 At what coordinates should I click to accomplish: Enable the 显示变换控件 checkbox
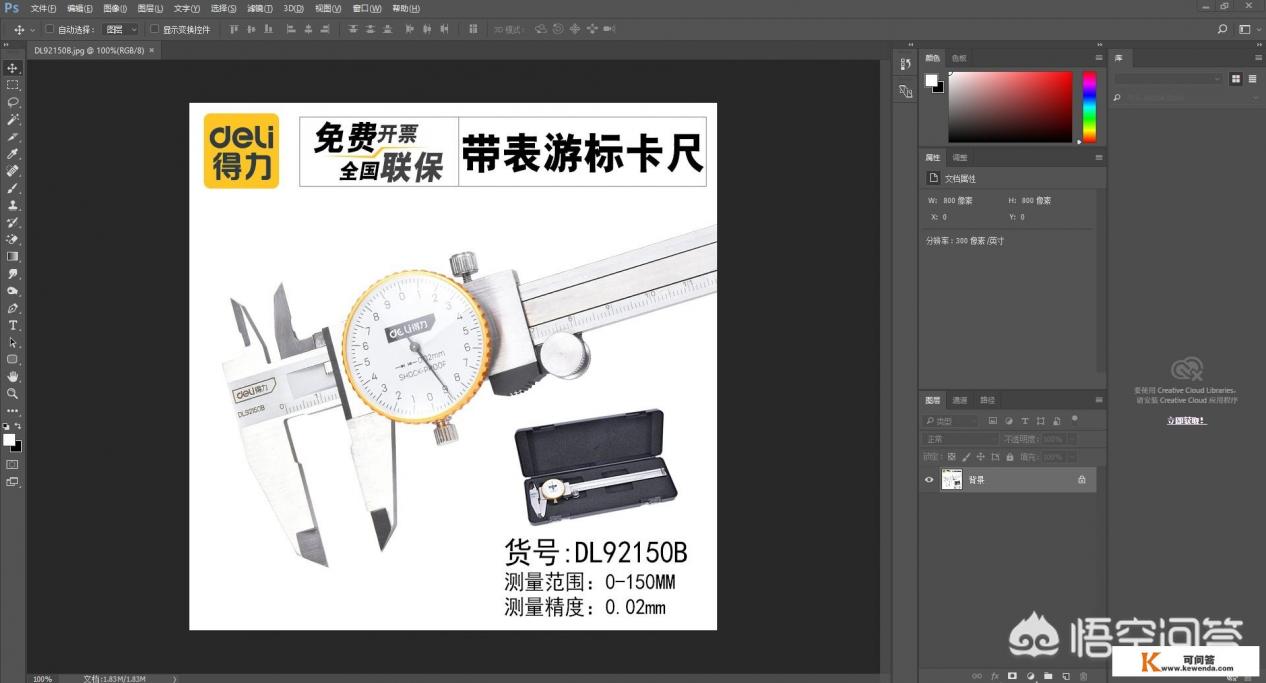point(154,30)
